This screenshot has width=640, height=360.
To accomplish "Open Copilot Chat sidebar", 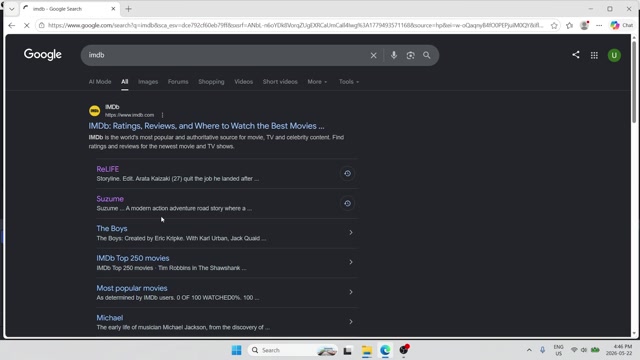I will click(622, 25).
